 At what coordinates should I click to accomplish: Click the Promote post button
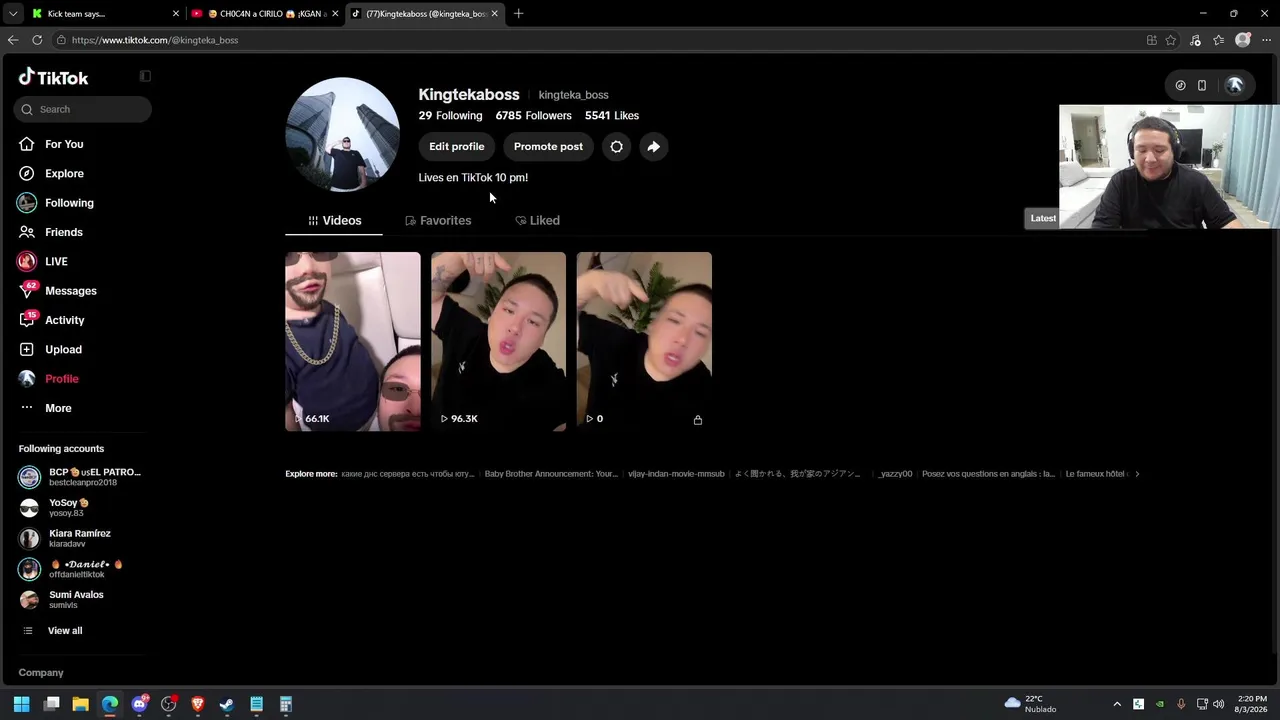click(548, 147)
